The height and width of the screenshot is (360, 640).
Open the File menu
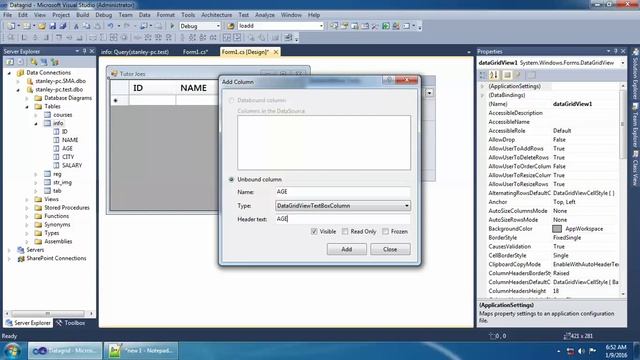[8, 15]
